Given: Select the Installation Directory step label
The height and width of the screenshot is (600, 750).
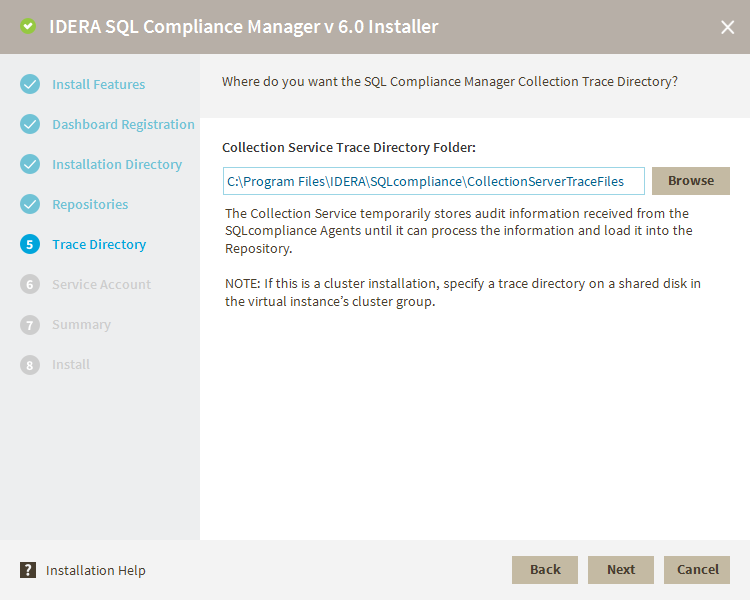Looking at the screenshot, I should [x=117, y=164].
